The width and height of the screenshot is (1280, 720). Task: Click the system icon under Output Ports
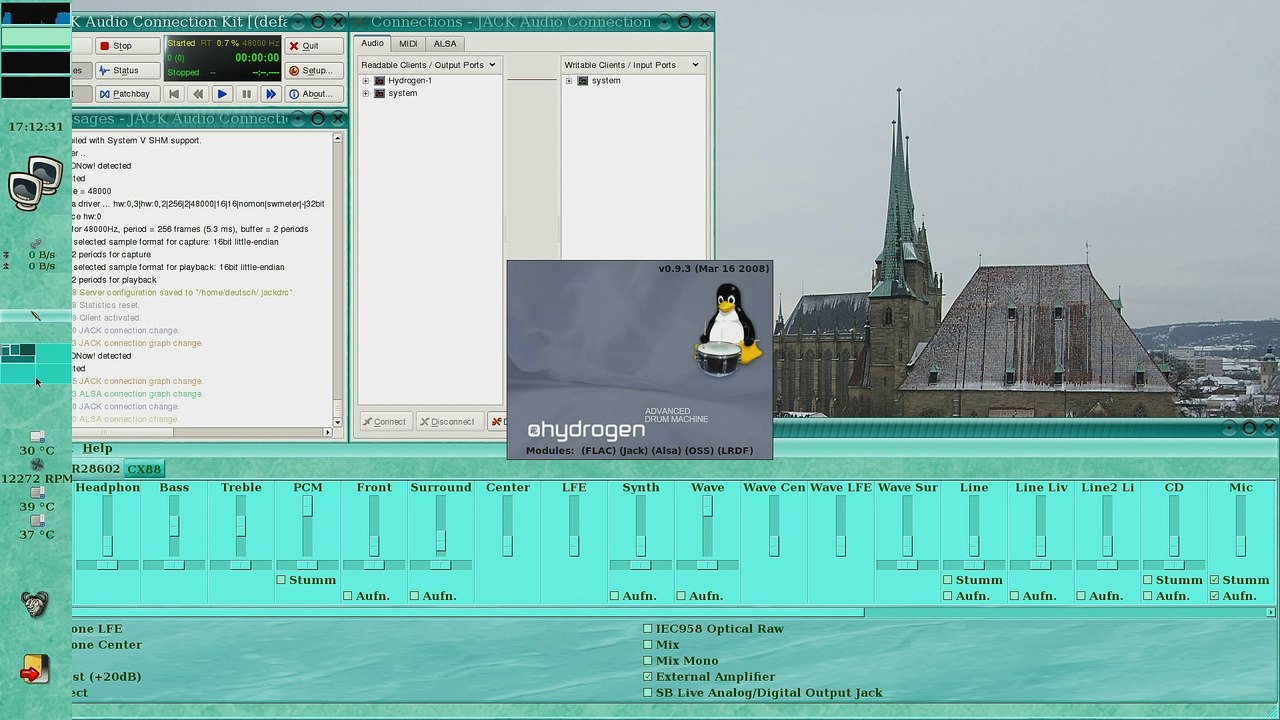(x=380, y=94)
